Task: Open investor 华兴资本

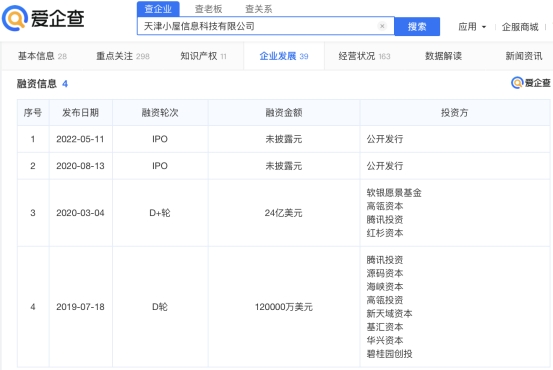Action: pos(385,340)
